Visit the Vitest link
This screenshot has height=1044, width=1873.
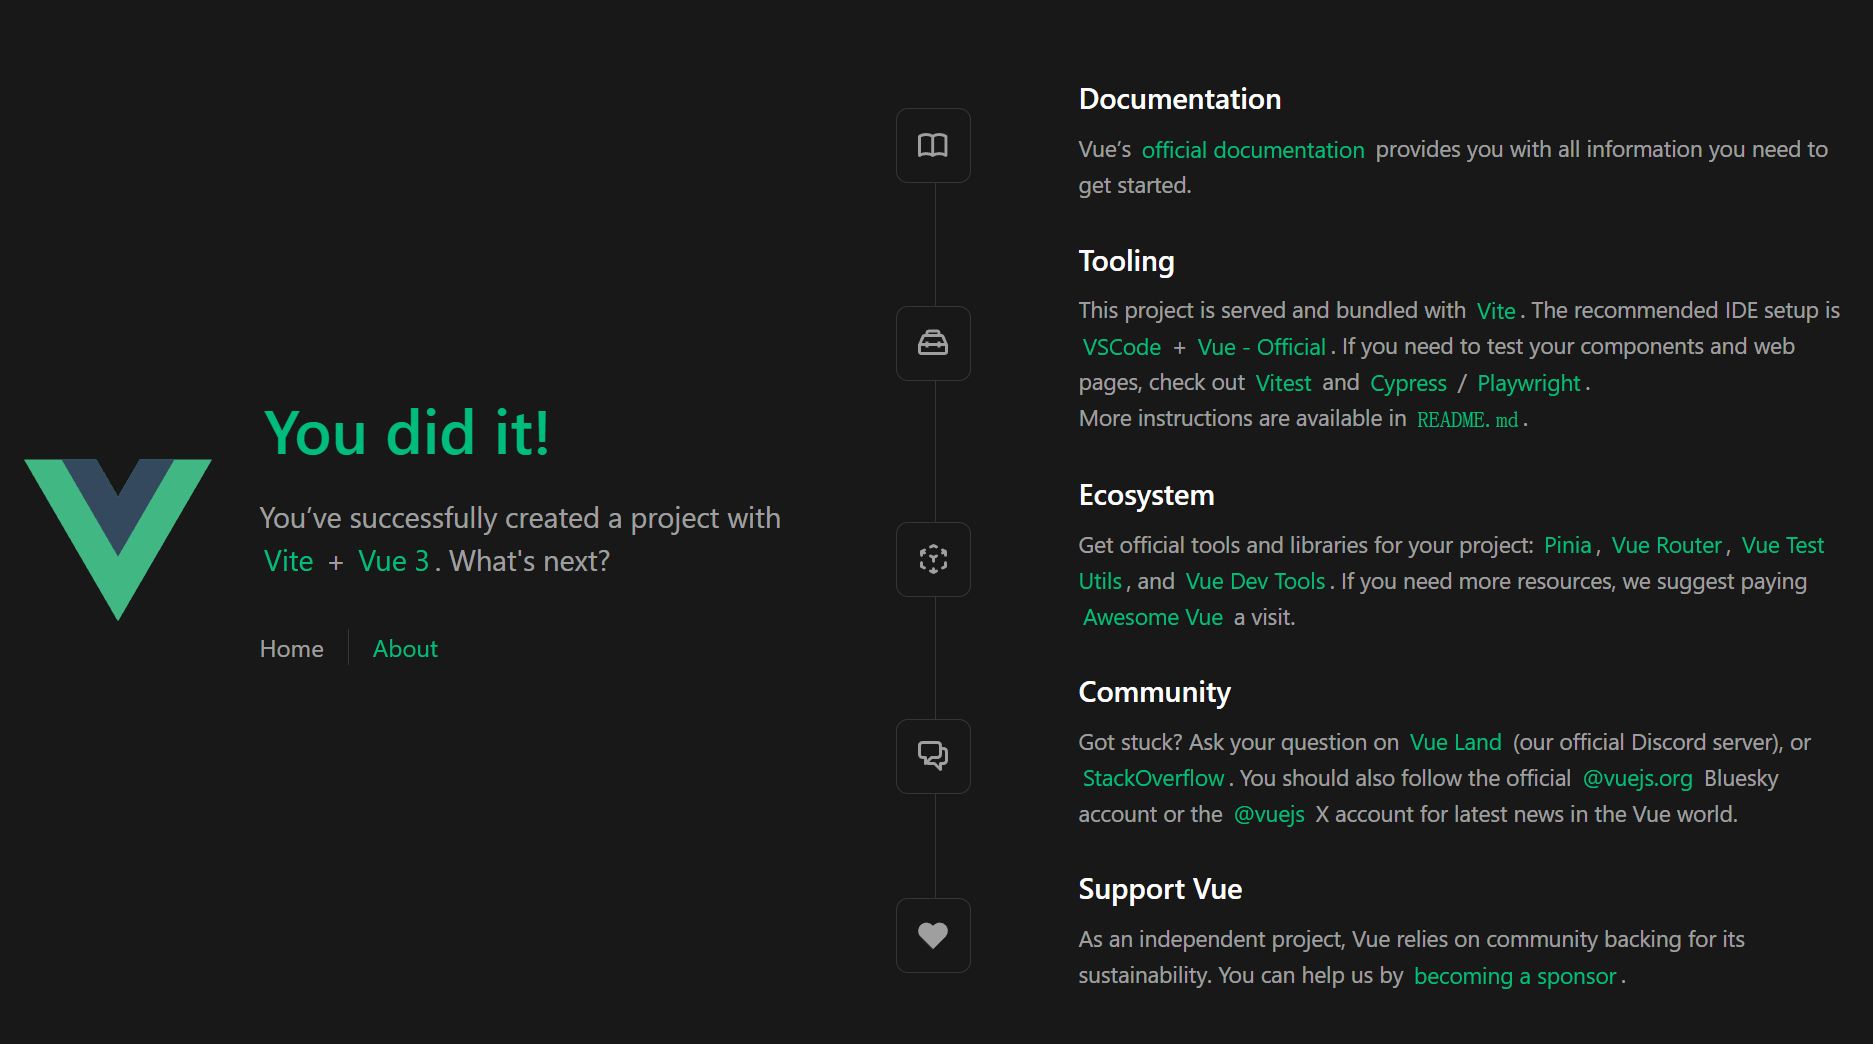[x=1283, y=383]
